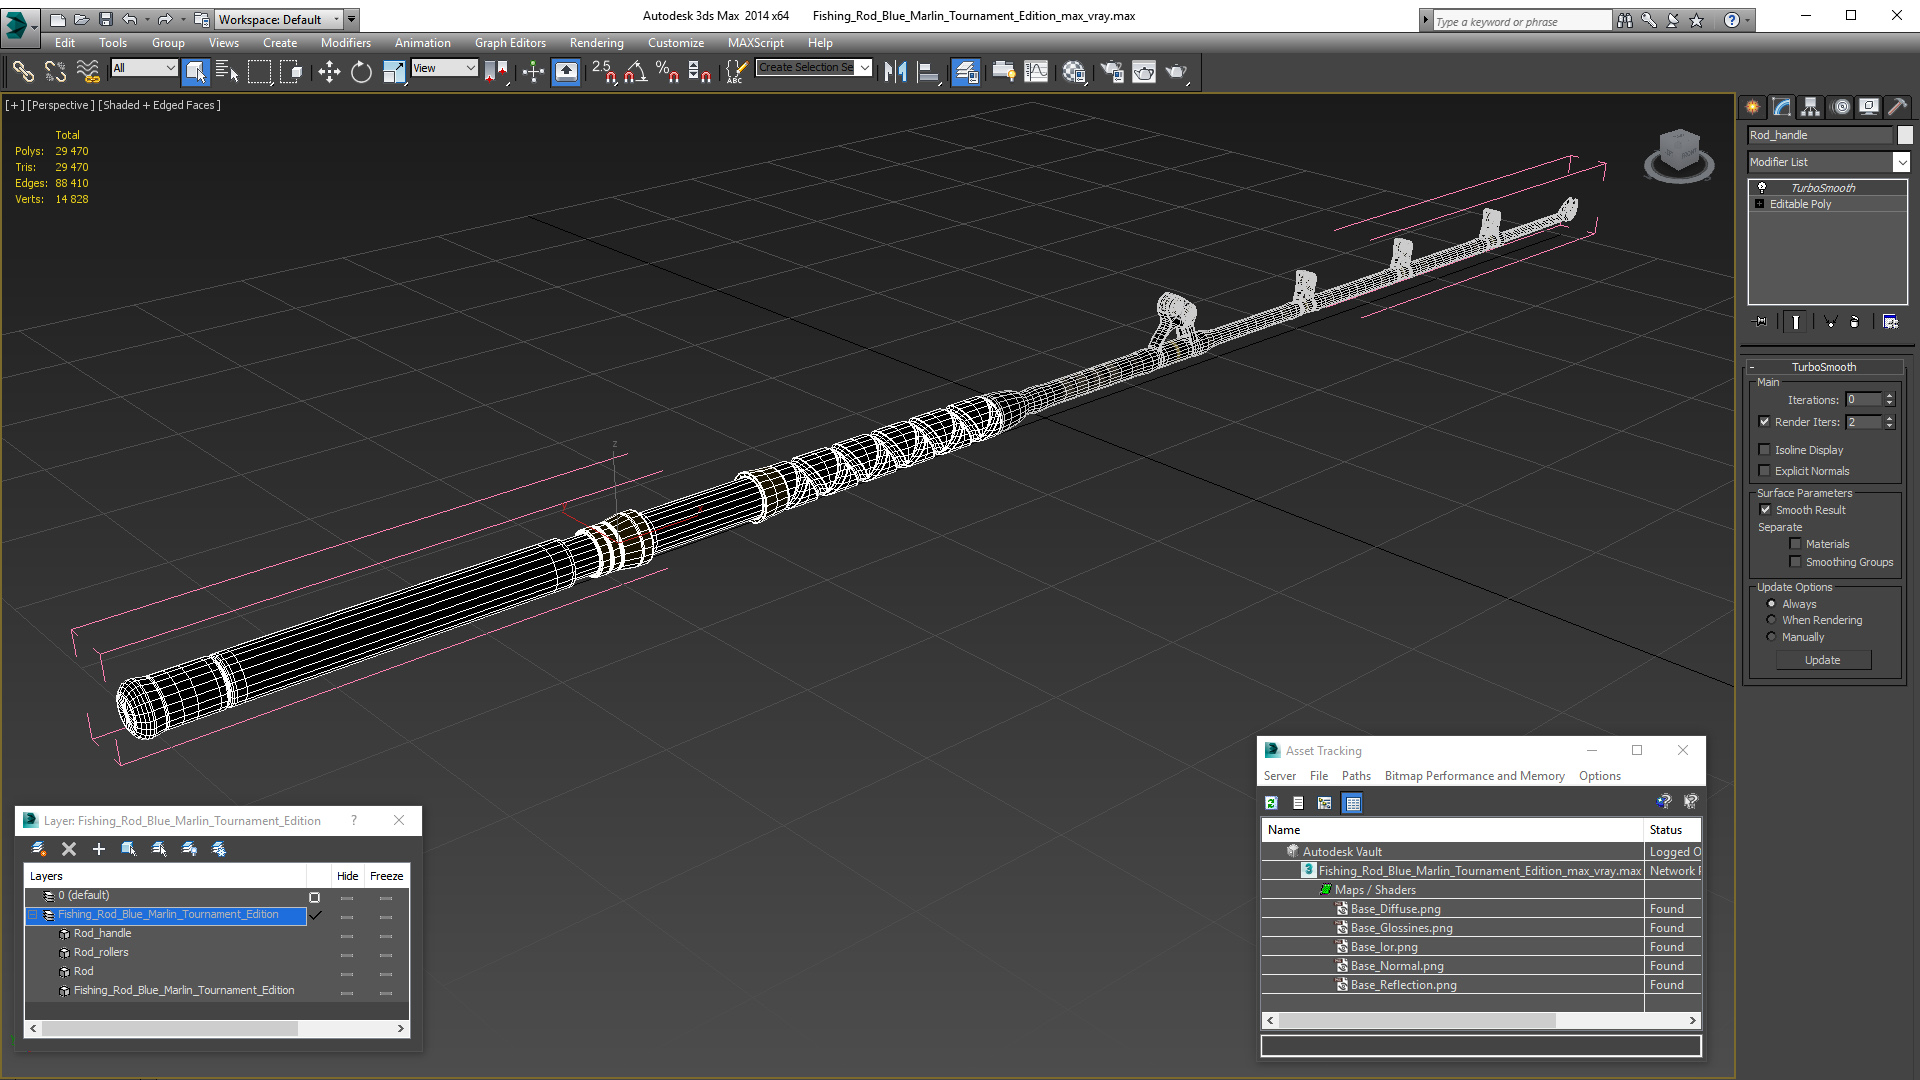
Task: Click the Render Production teapot icon
Action: [x=1177, y=71]
